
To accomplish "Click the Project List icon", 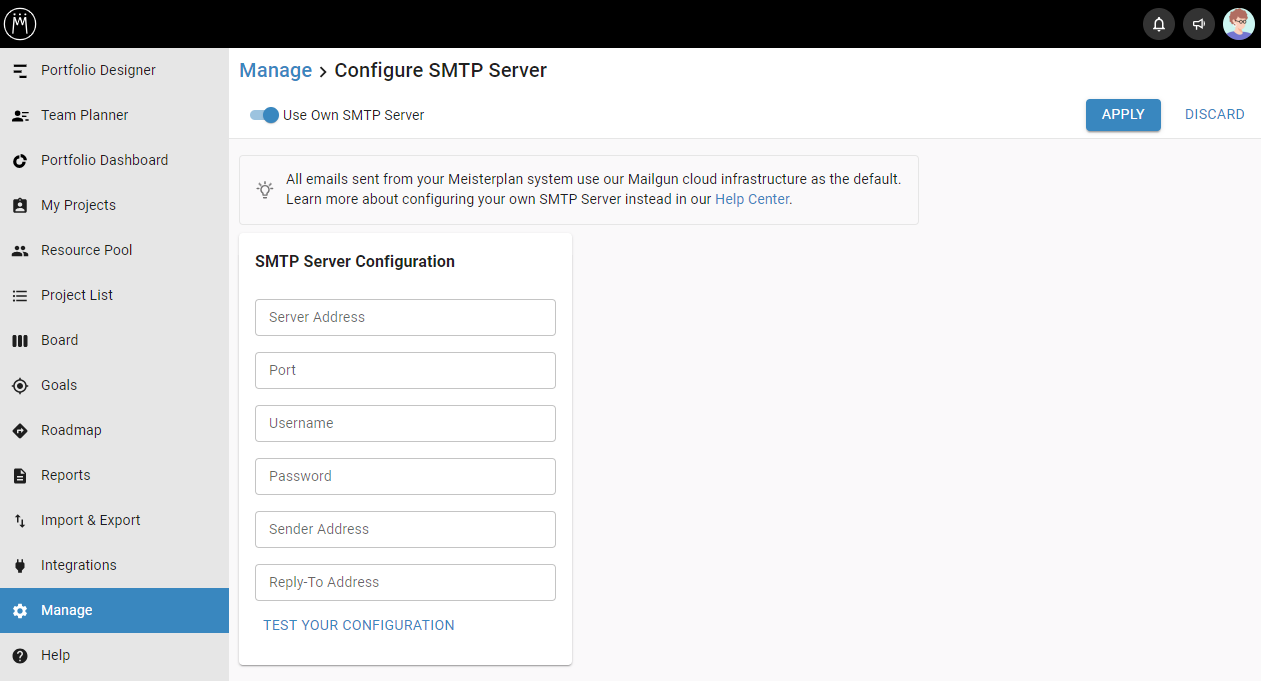I will pyautogui.click(x=20, y=296).
